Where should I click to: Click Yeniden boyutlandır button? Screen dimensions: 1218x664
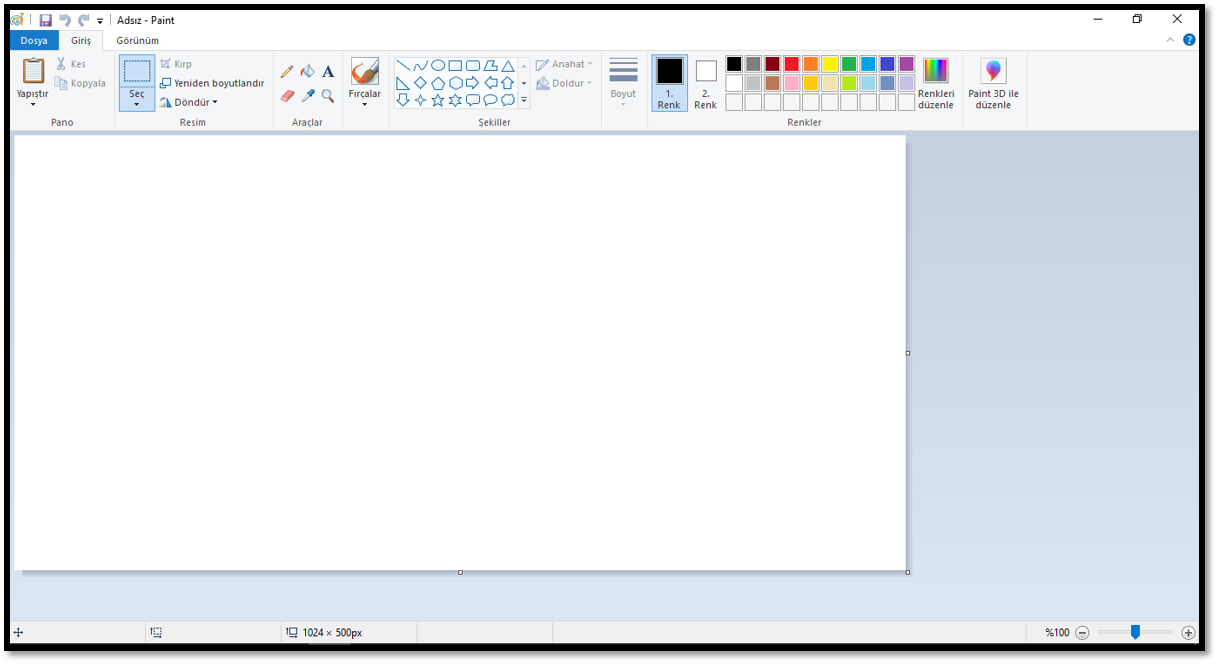pos(212,83)
